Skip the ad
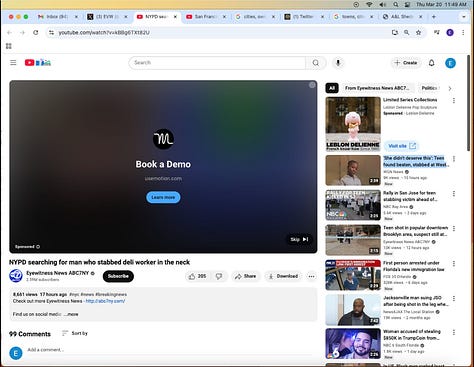Screen dimensions: 474x367 click(x=299, y=239)
